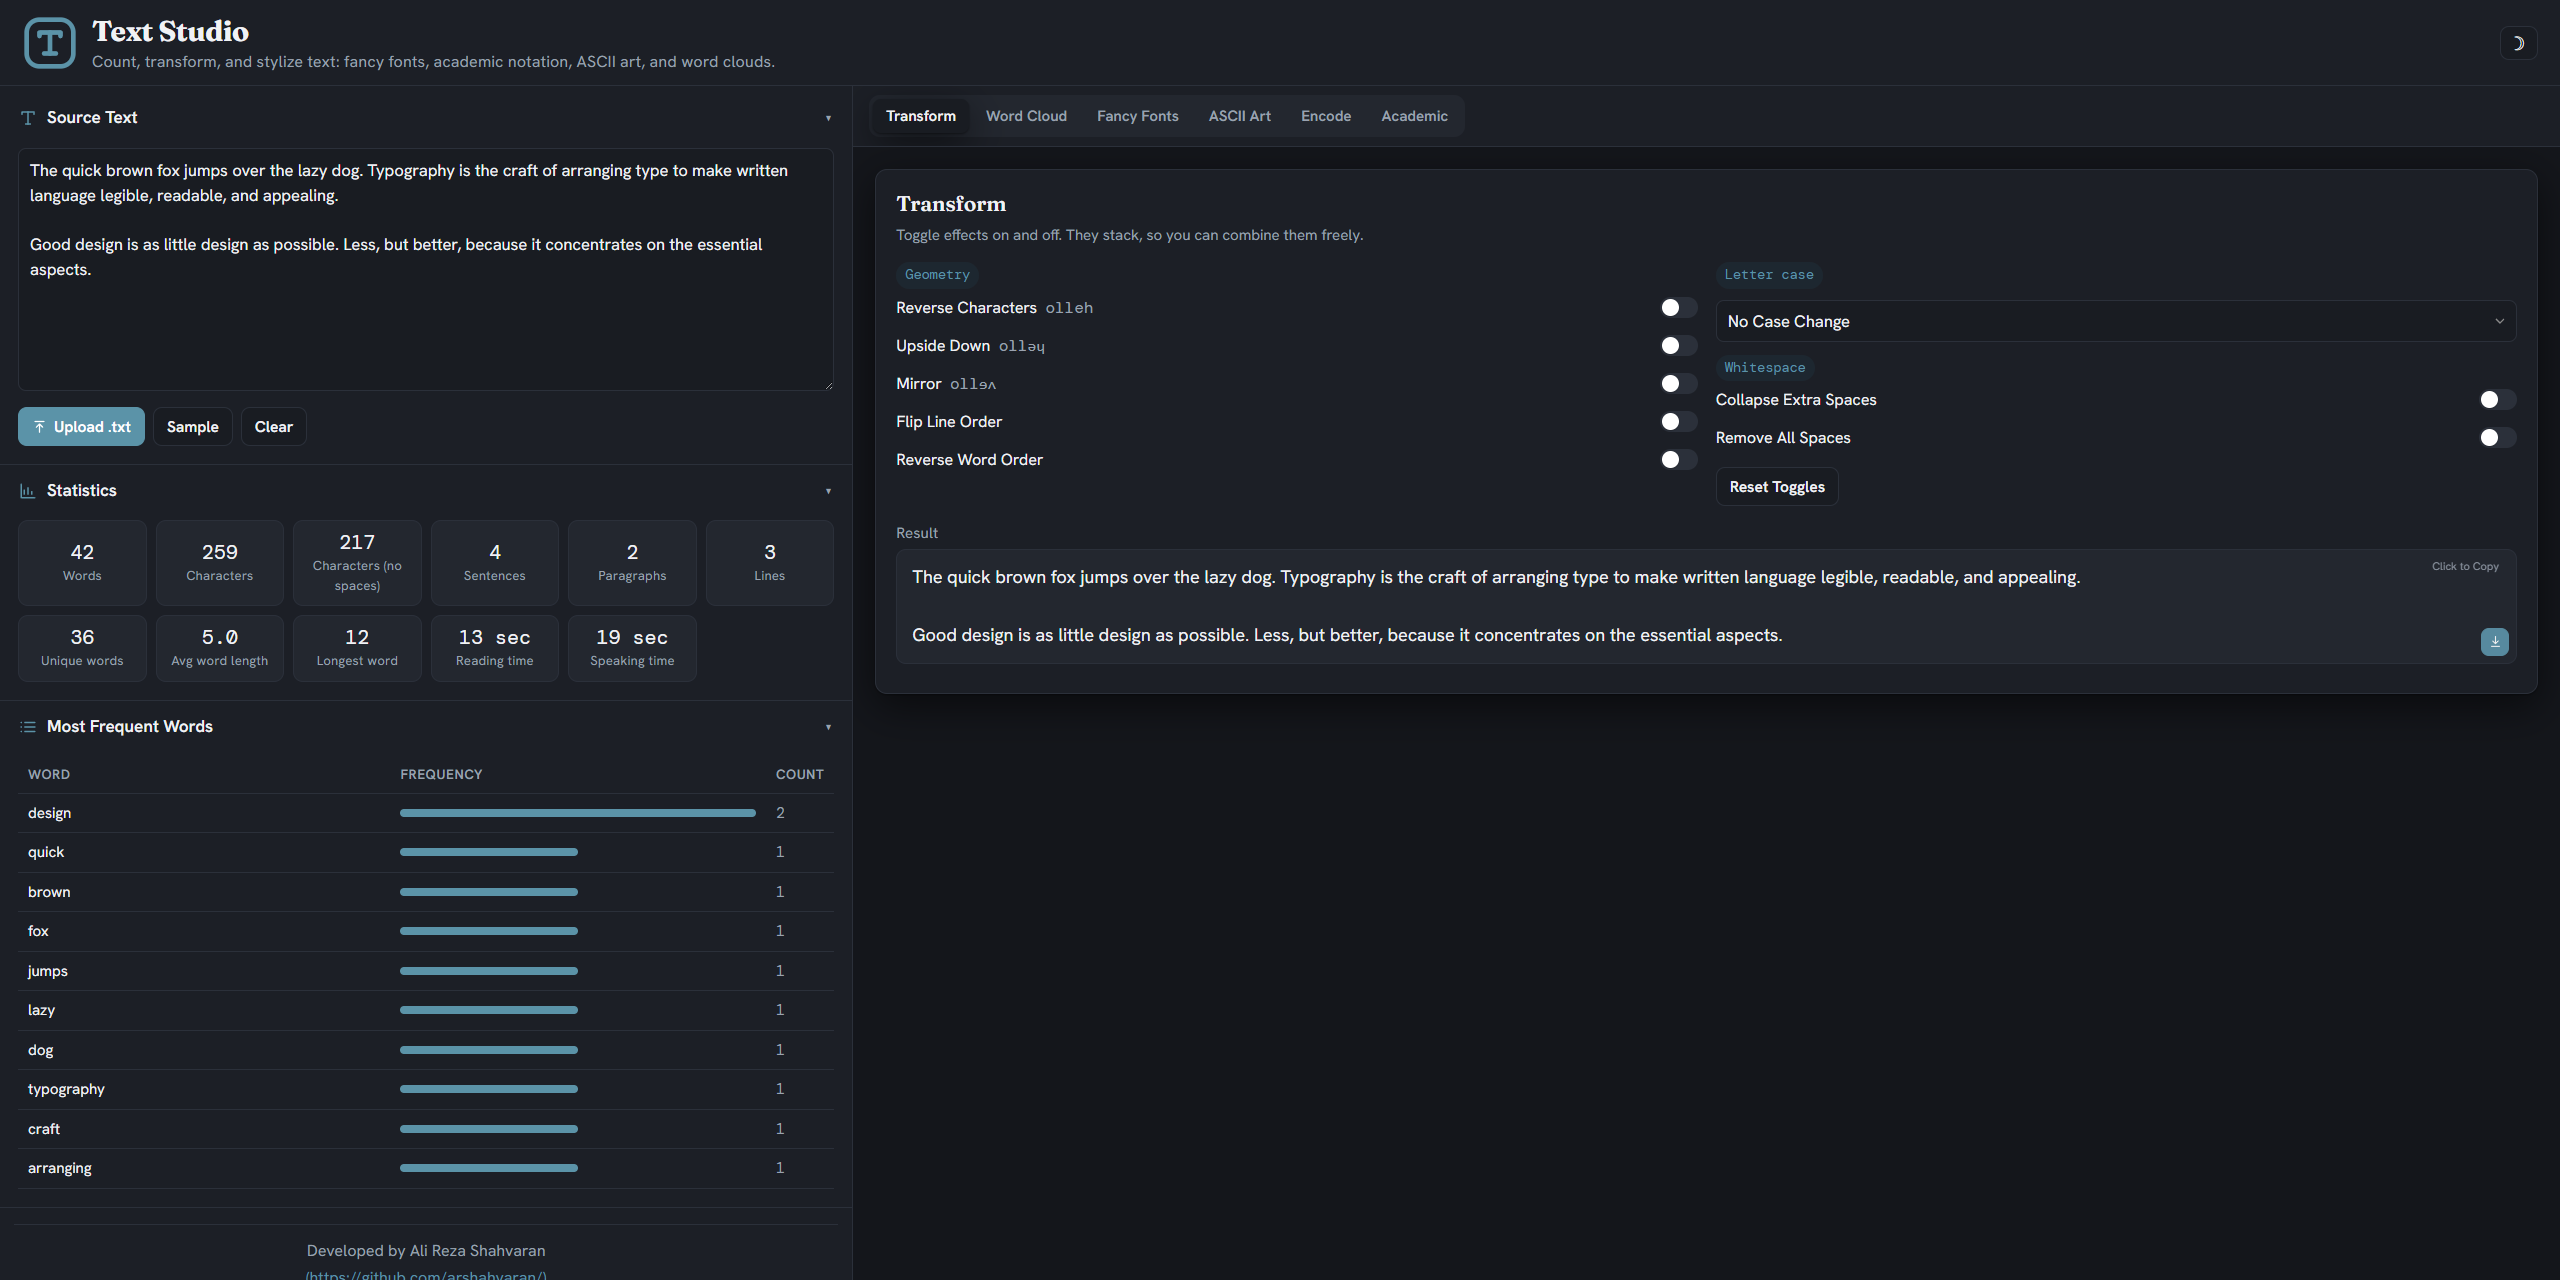This screenshot has height=1280, width=2560.
Task: Click the 12 Longest word card
Action: point(357,648)
